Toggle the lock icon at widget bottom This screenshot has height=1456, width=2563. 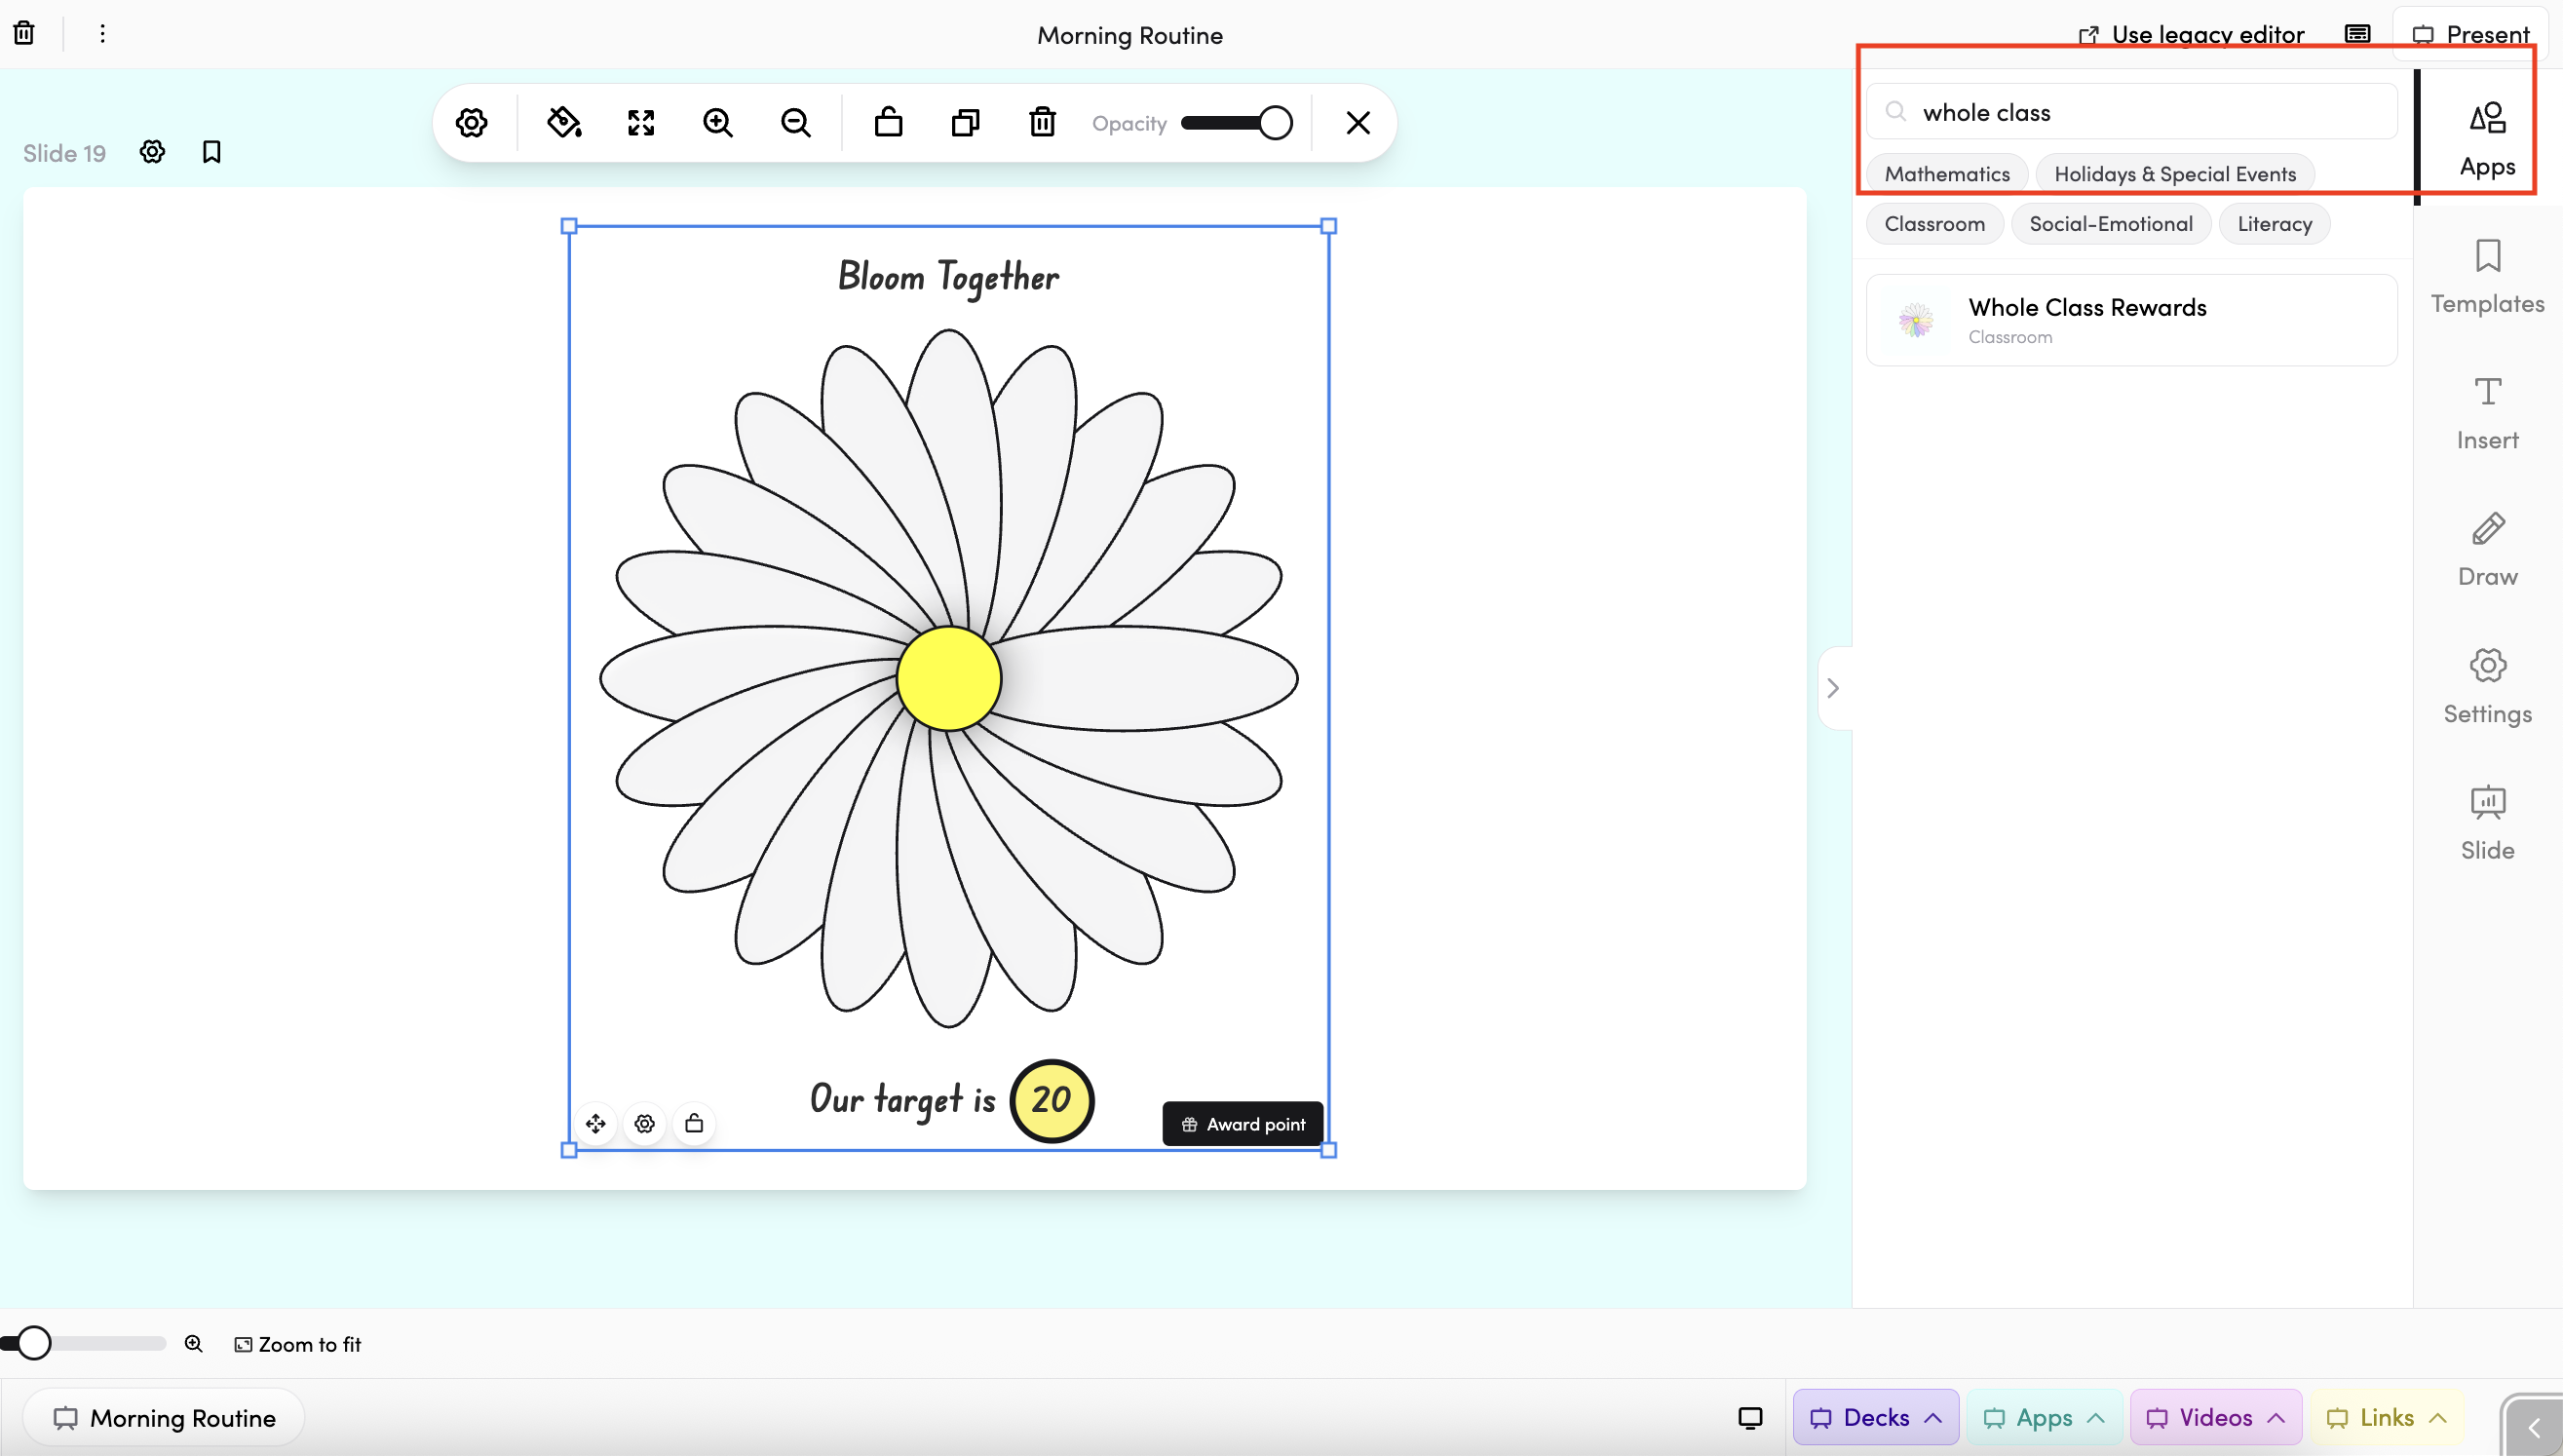click(x=694, y=1123)
